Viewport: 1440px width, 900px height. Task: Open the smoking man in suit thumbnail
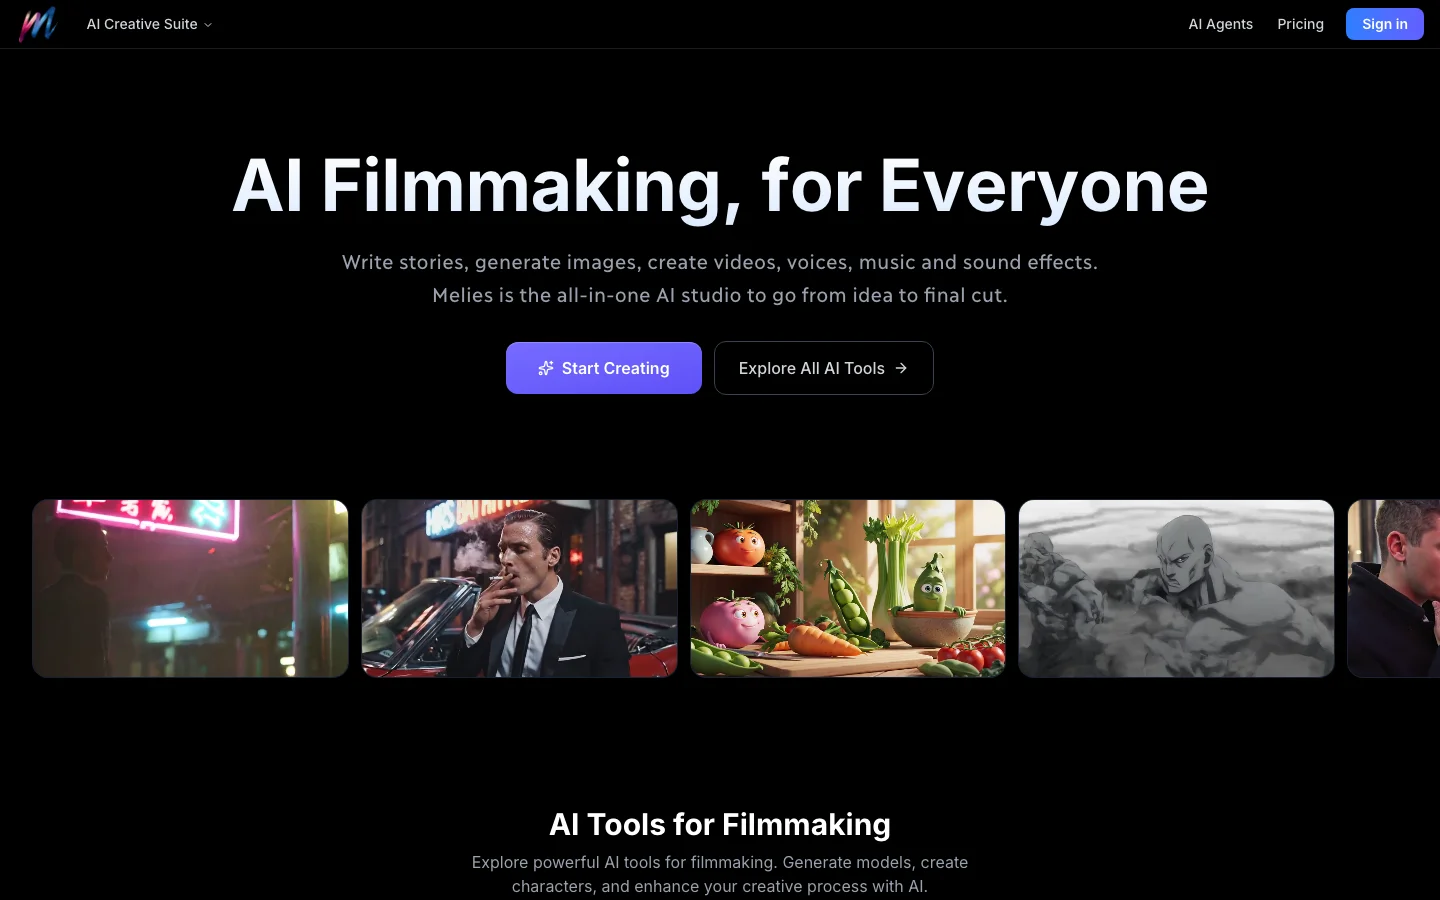519,588
